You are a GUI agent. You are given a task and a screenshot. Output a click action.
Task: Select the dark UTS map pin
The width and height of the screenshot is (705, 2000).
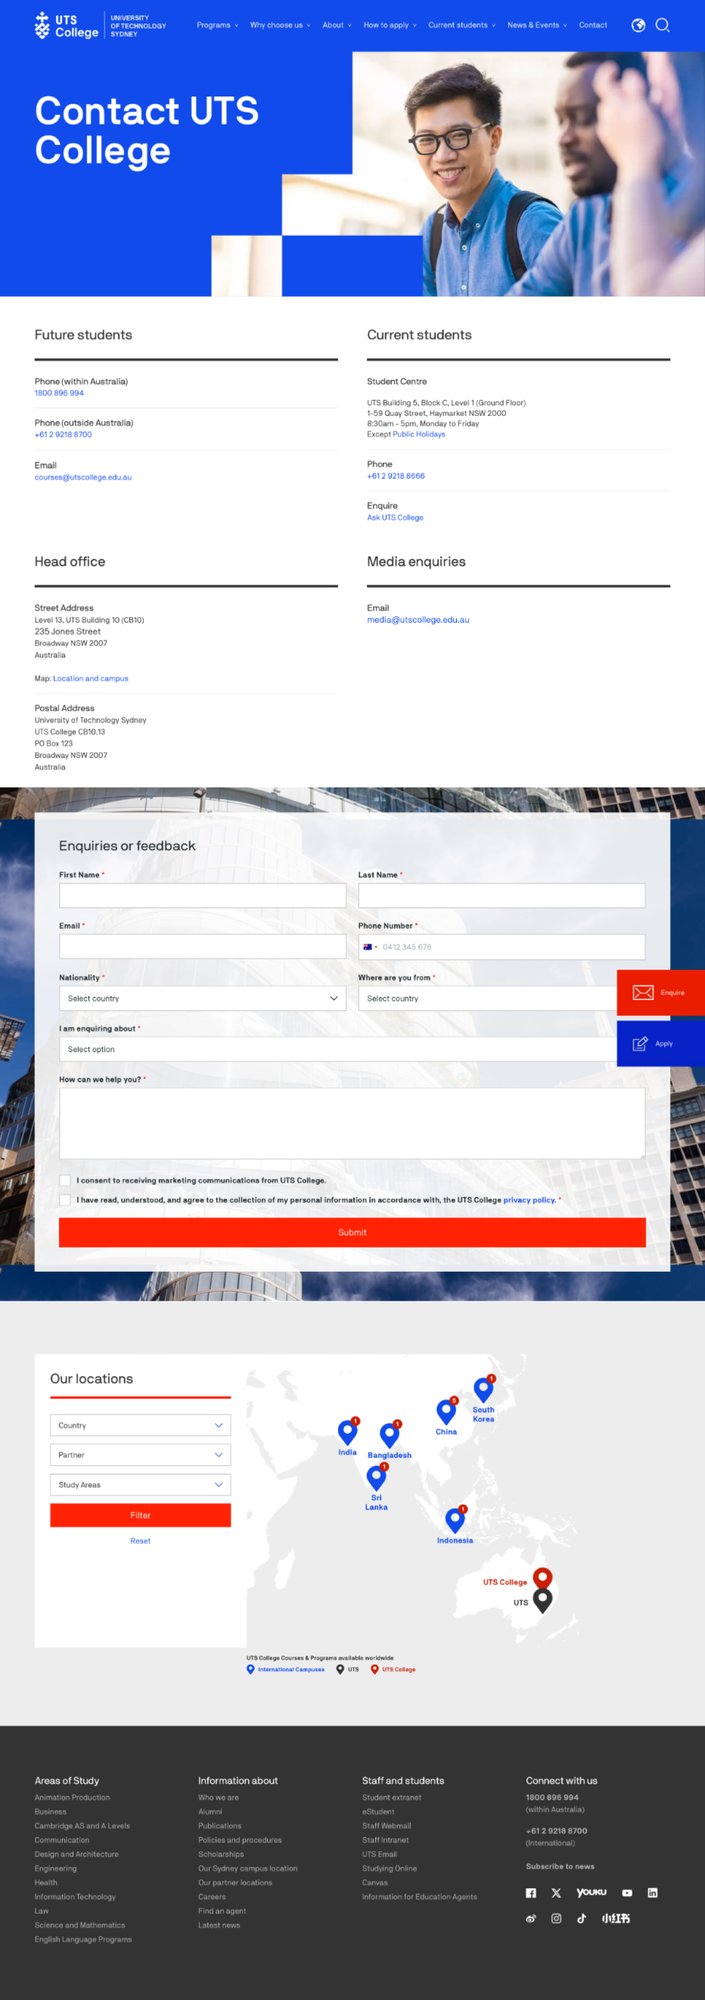[542, 1600]
